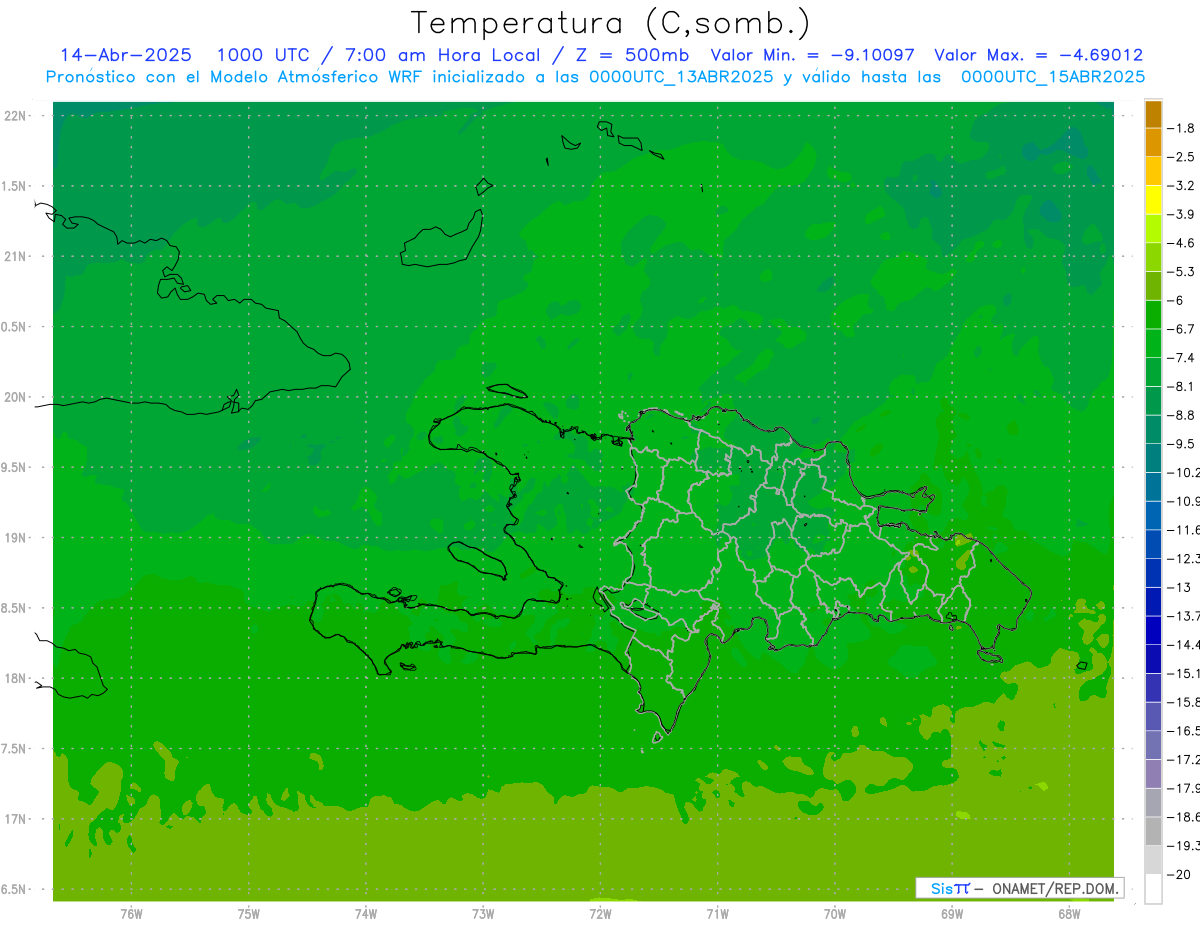Click the "-9.5" legend value
This screenshot has height=927, width=1200.
(x=1181, y=444)
